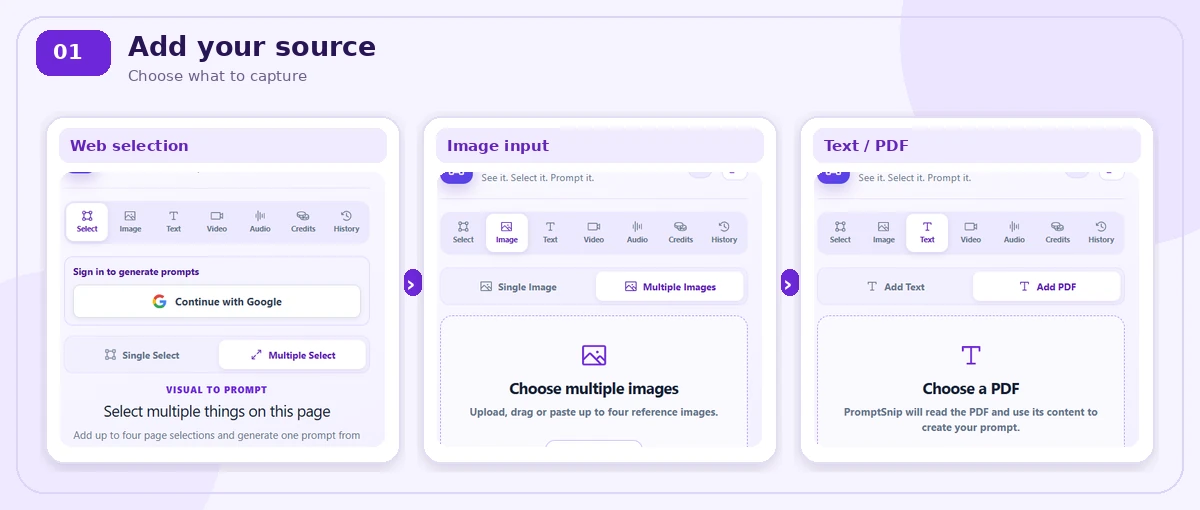Click the image icon in Choose multiple images dropzone
The image size is (1200, 510).
pyautogui.click(x=594, y=355)
